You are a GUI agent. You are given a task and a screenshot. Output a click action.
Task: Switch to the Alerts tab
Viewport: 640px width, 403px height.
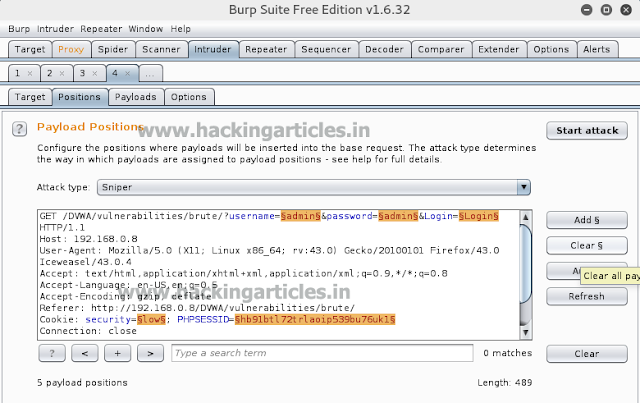(x=597, y=49)
